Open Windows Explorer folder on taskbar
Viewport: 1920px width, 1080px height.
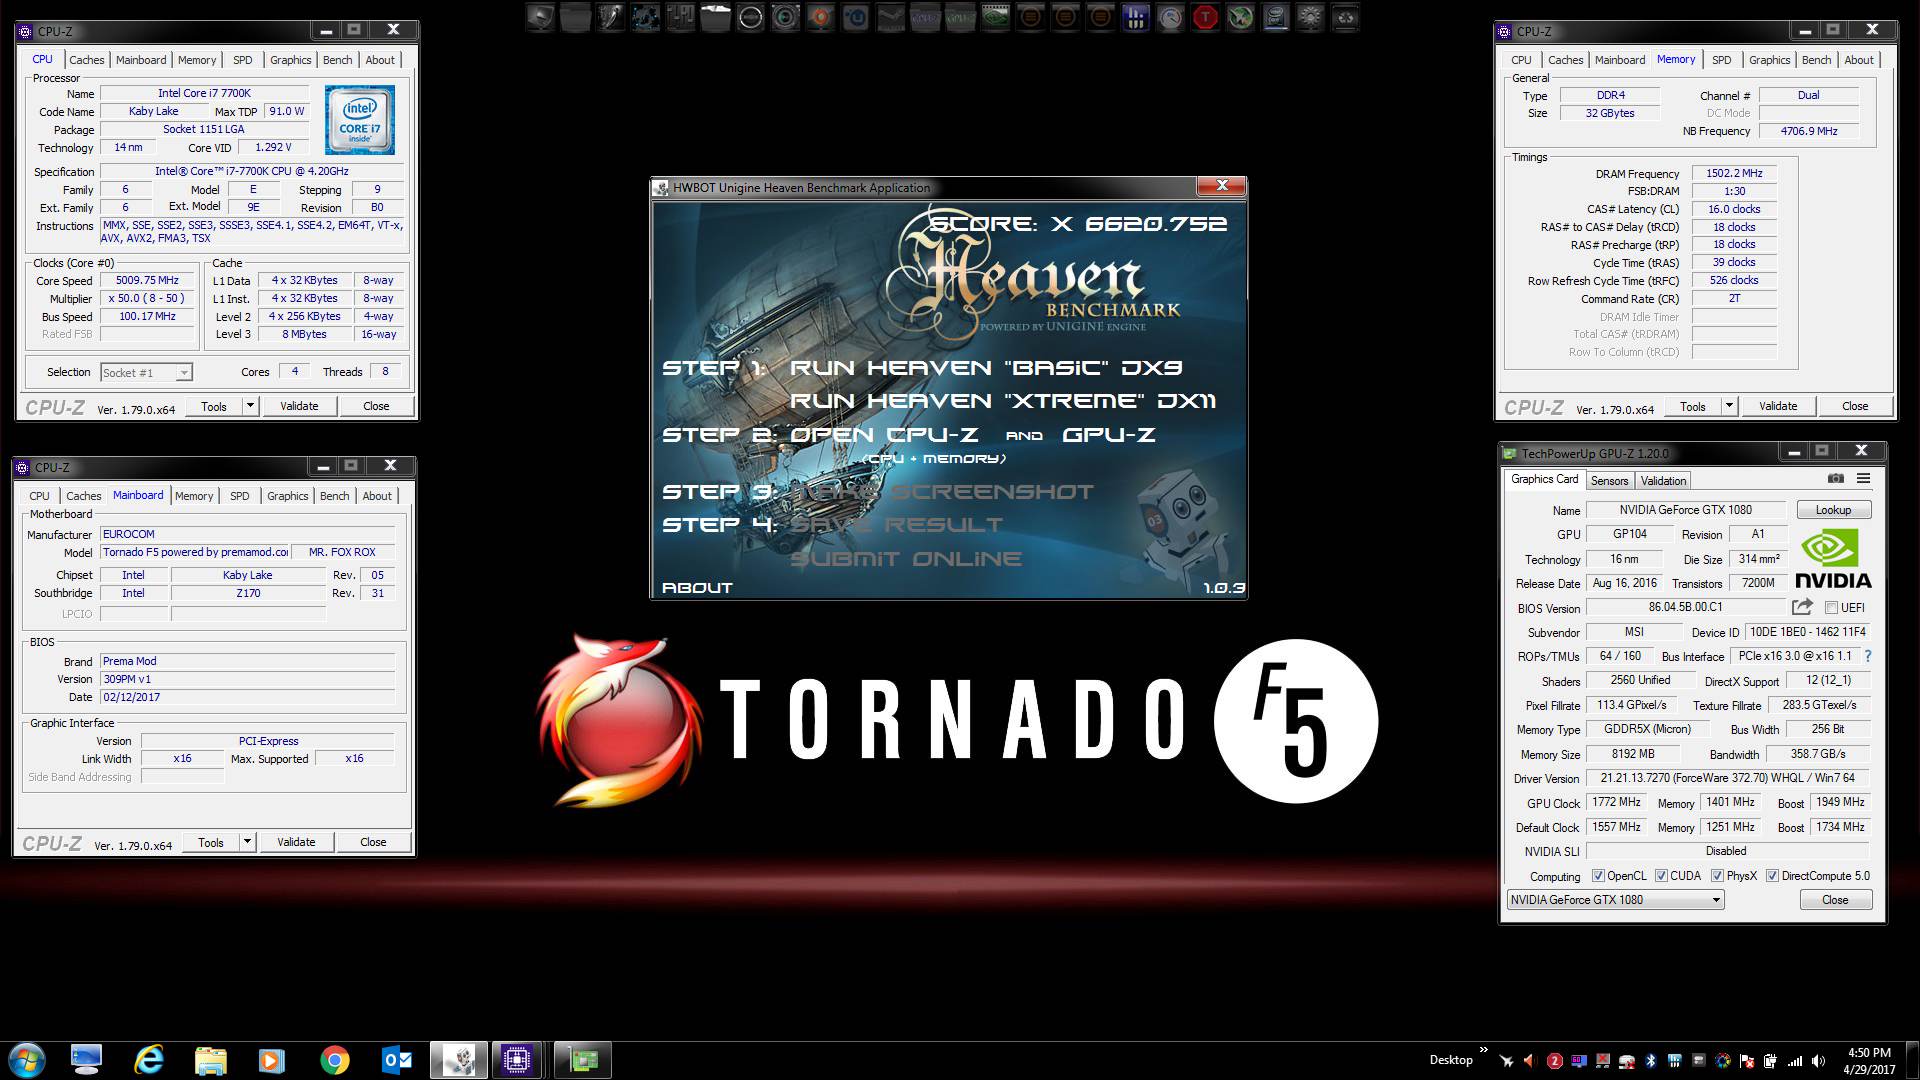[x=210, y=1060]
